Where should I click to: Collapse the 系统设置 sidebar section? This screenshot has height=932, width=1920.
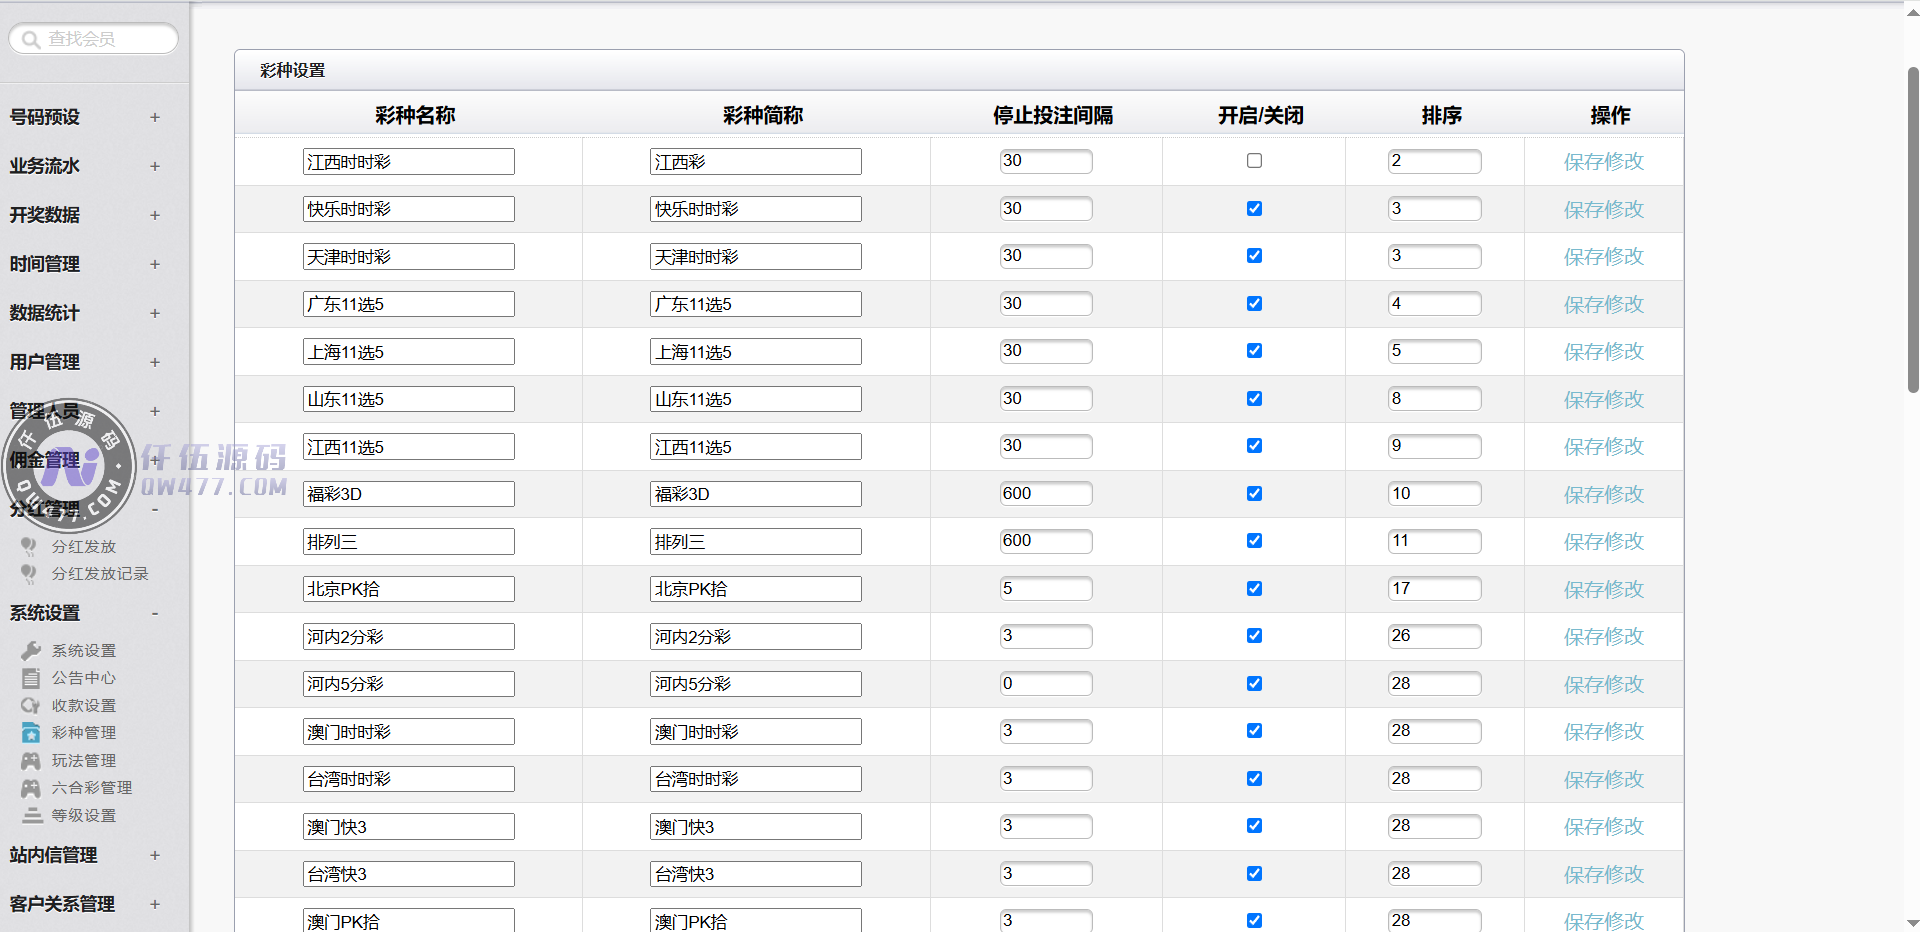click(x=154, y=613)
